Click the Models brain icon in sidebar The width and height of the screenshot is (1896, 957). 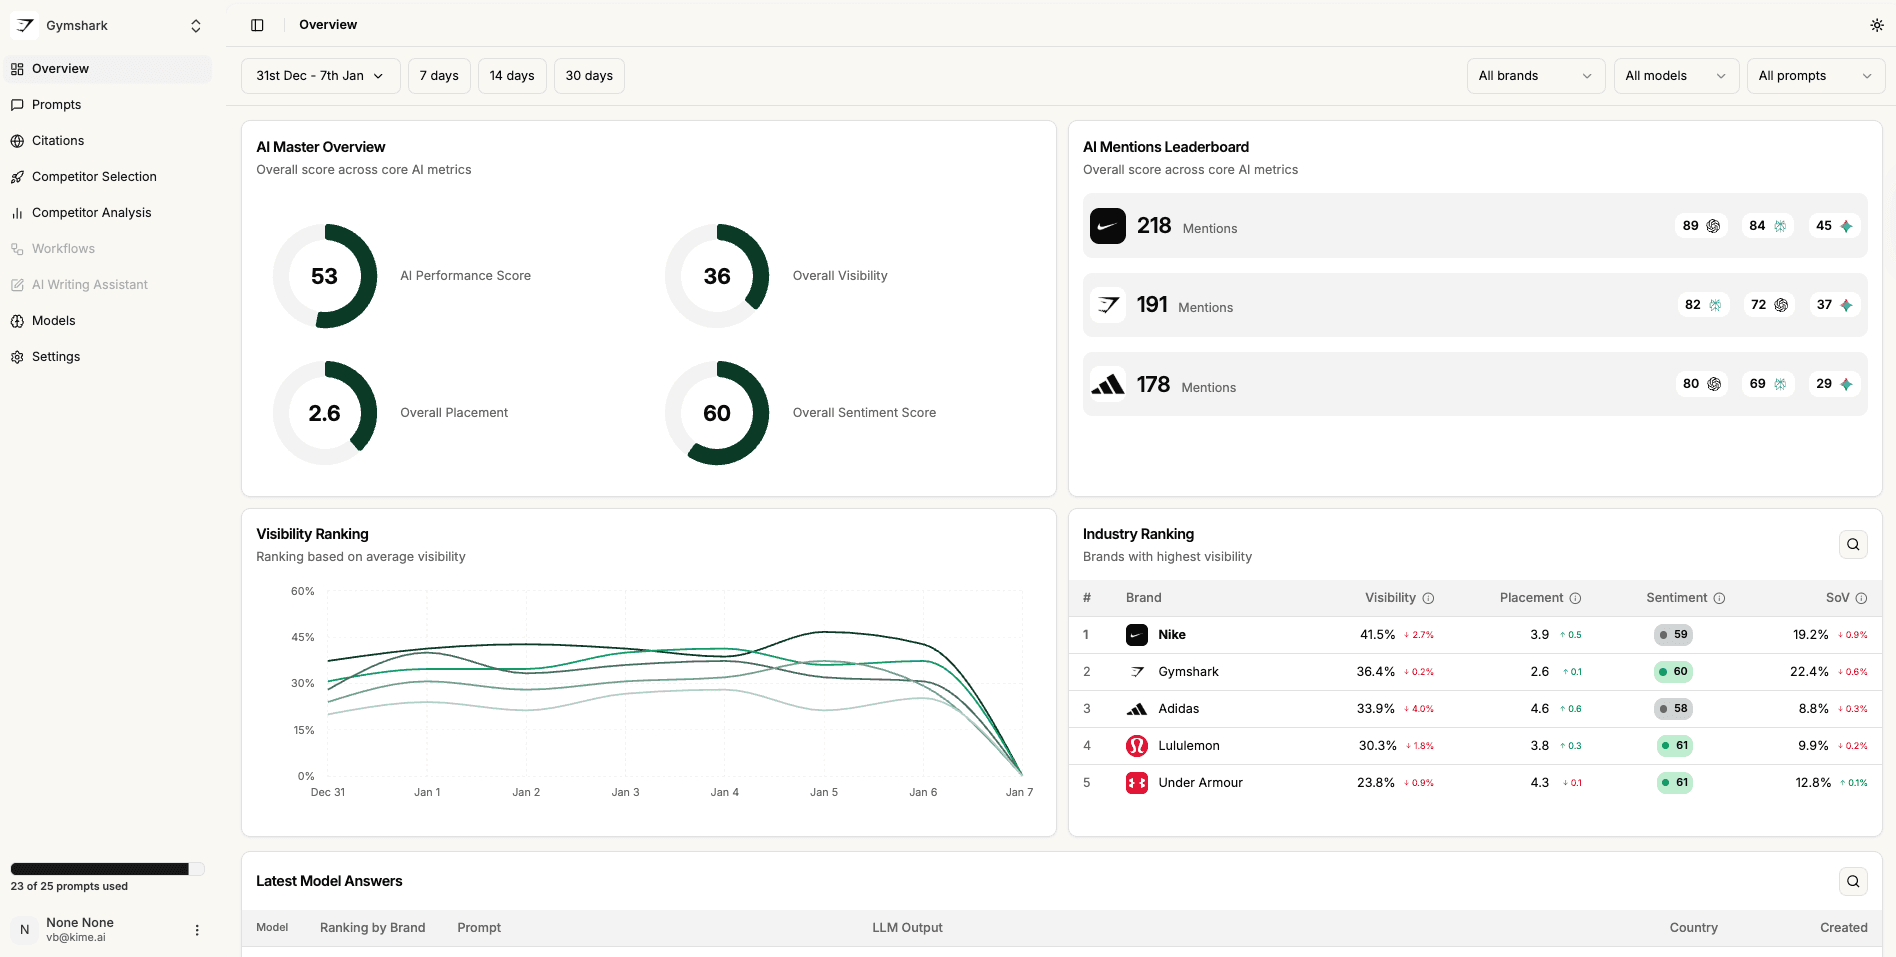[x=17, y=320]
